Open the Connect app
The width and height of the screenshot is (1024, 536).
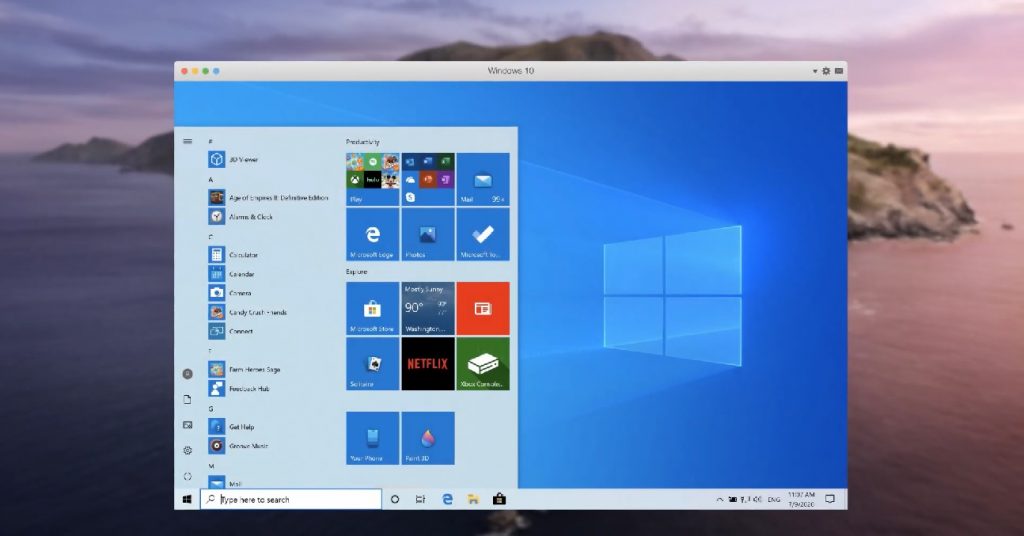click(x=231, y=331)
